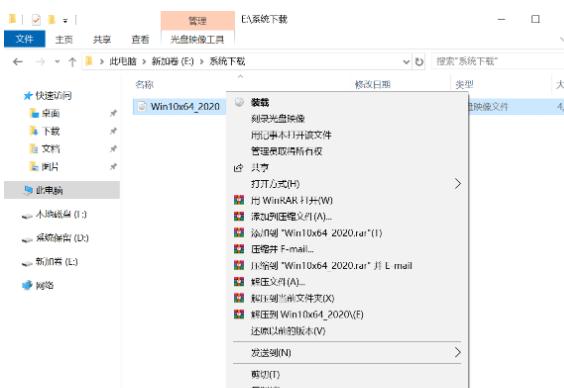This screenshot has width=564, height=388.
Task: Open 下载 folder in quick access
Action: click(51, 131)
